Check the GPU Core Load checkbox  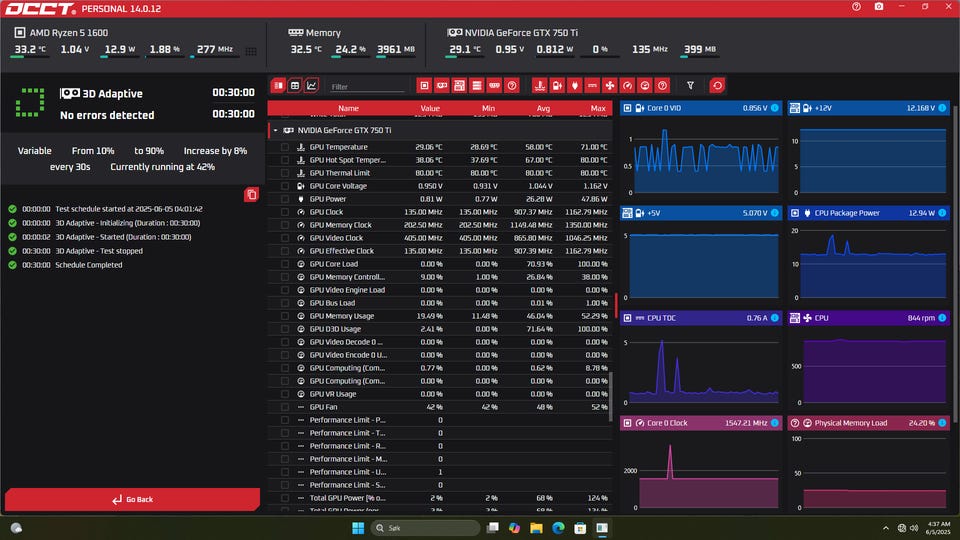point(285,264)
